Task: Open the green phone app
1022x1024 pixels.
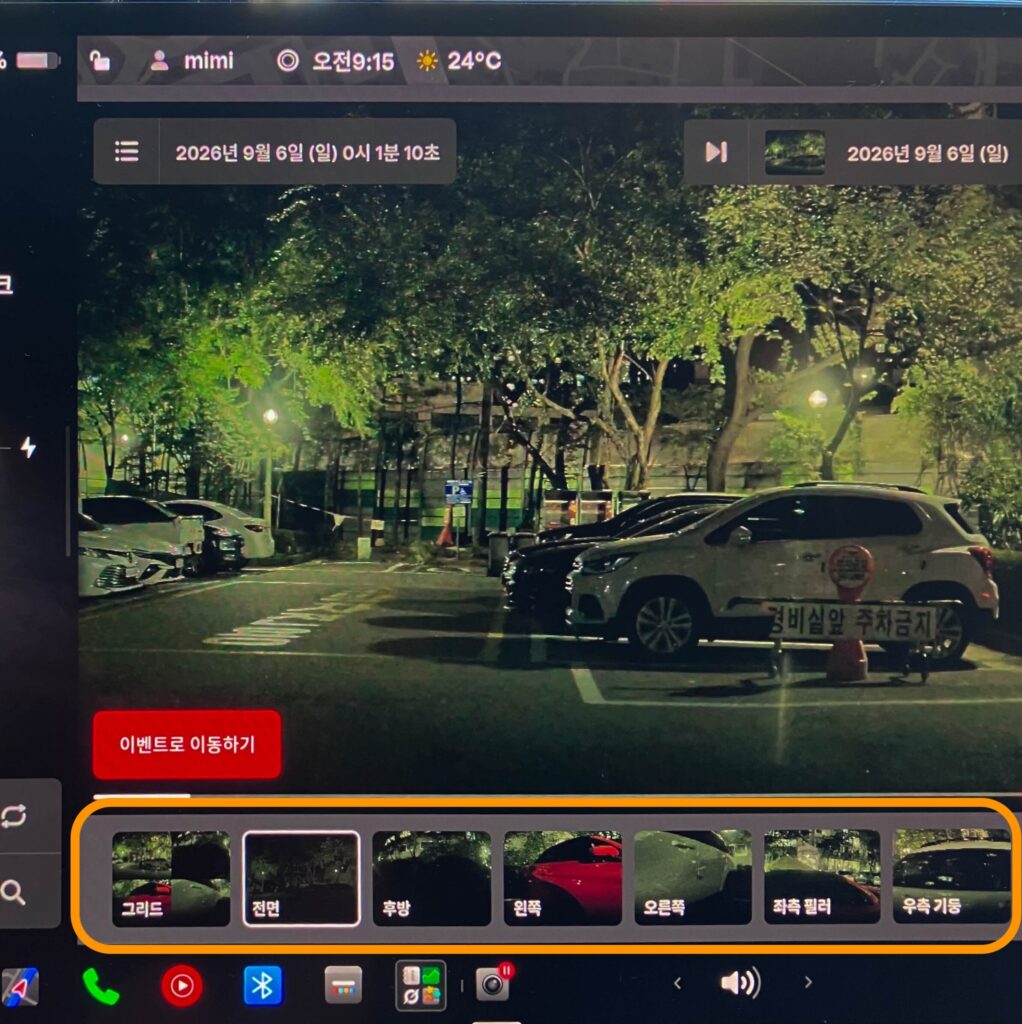Action: pyautogui.click(x=101, y=986)
